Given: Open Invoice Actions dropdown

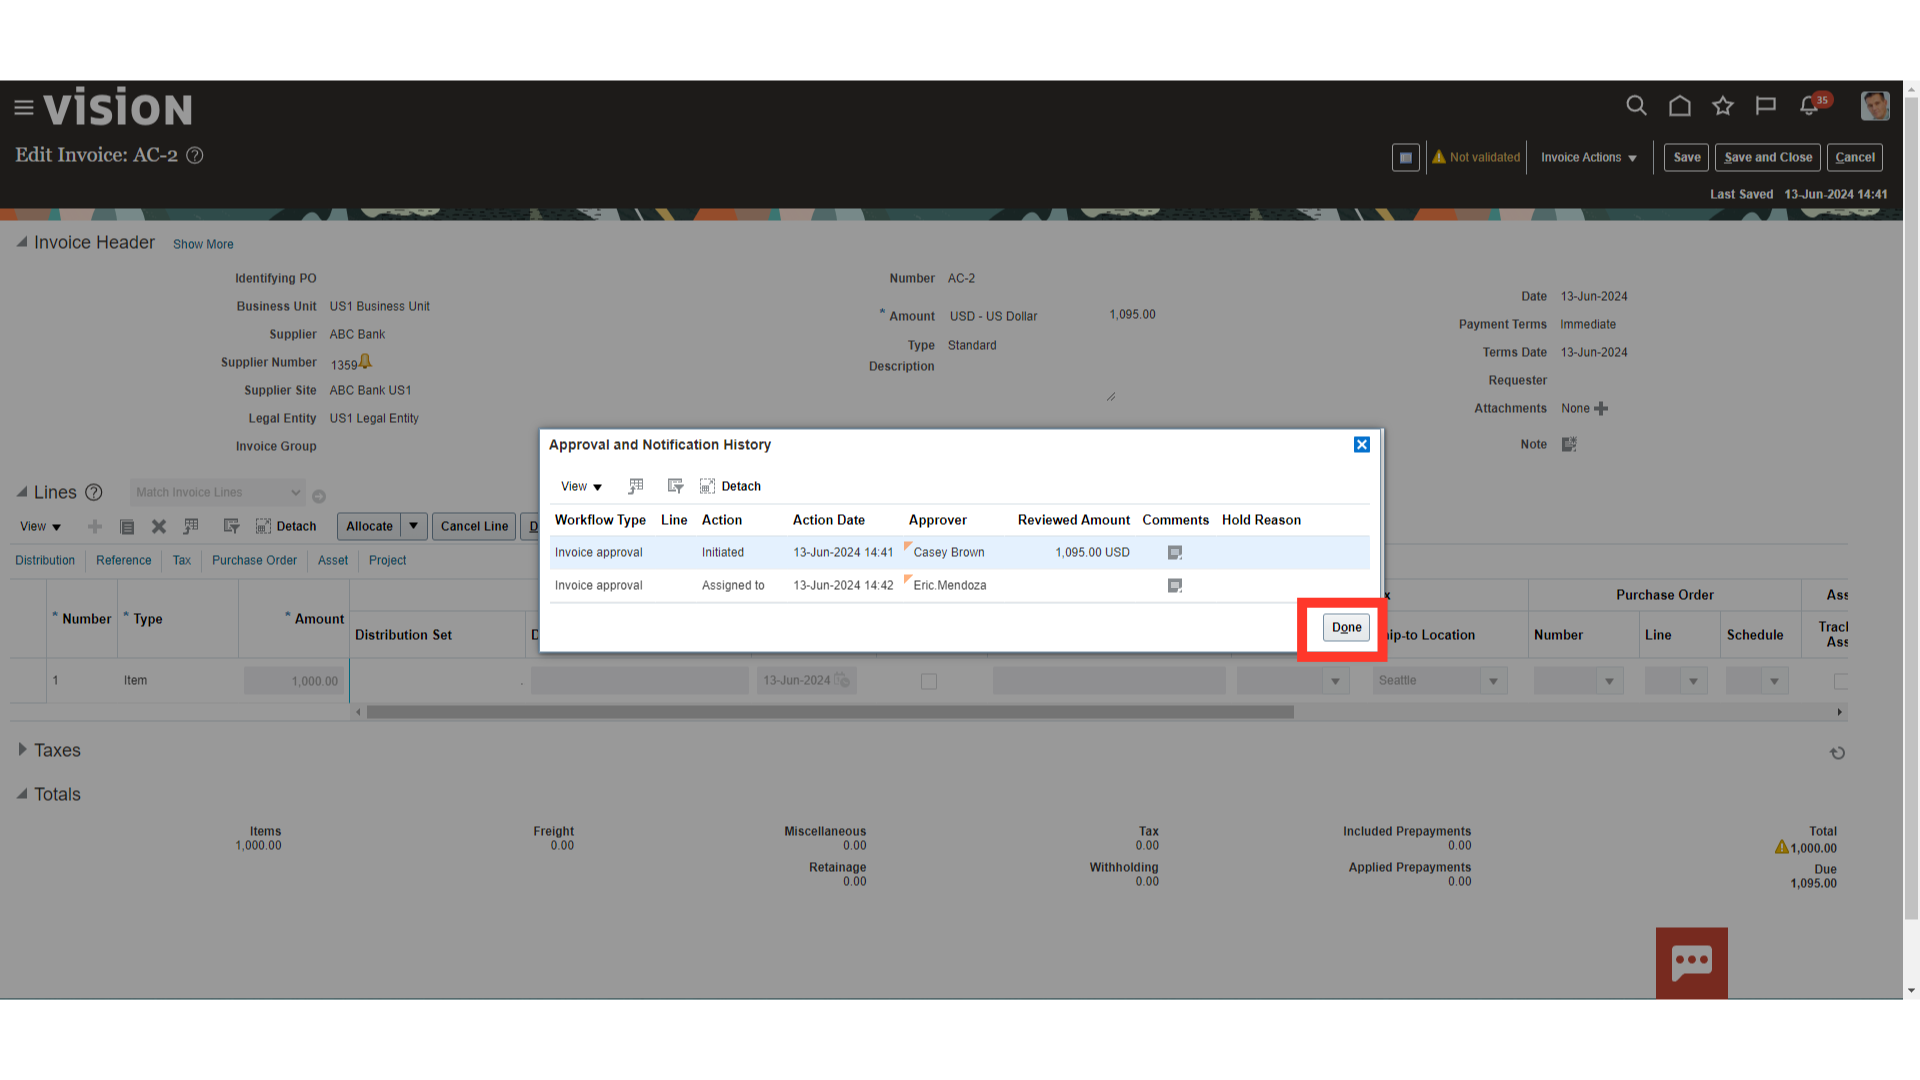Looking at the screenshot, I should coord(1589,157).
